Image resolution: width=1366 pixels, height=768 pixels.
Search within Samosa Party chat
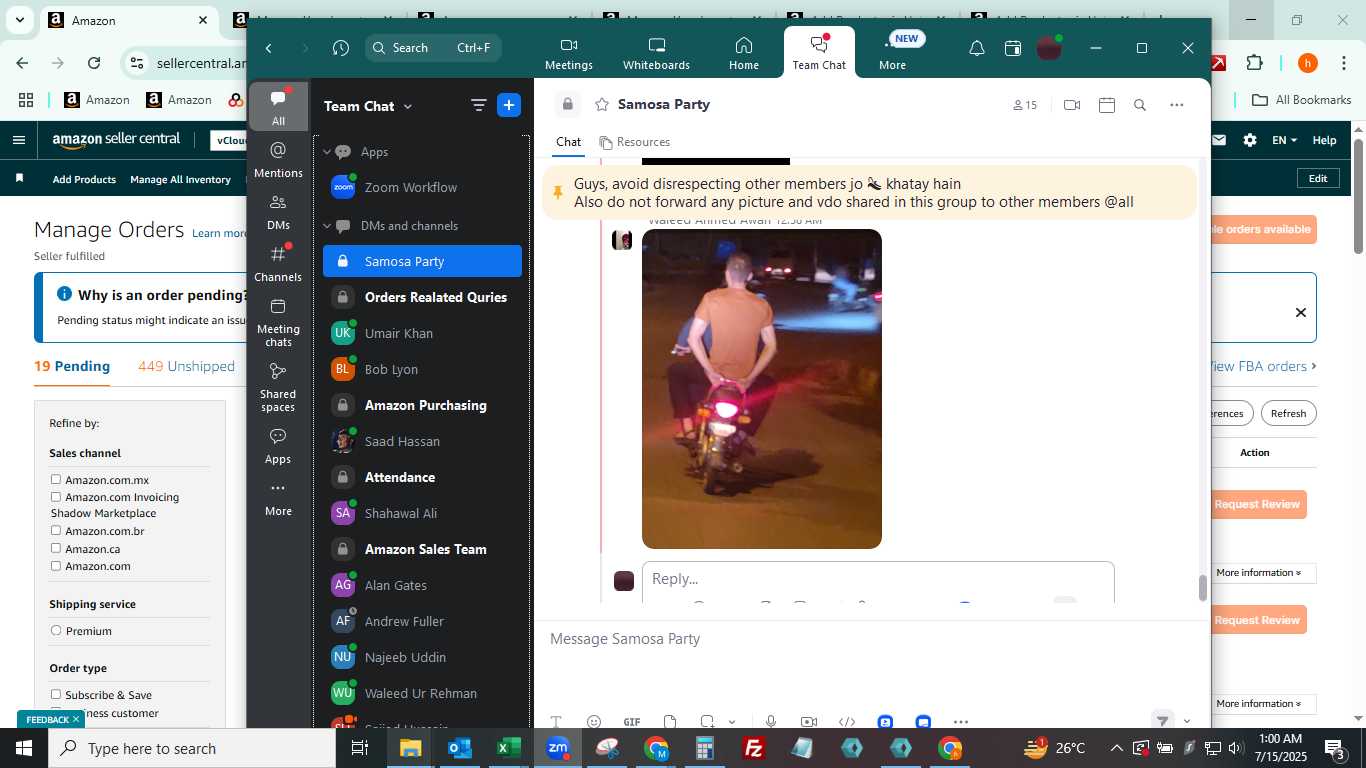(1140, 105)
